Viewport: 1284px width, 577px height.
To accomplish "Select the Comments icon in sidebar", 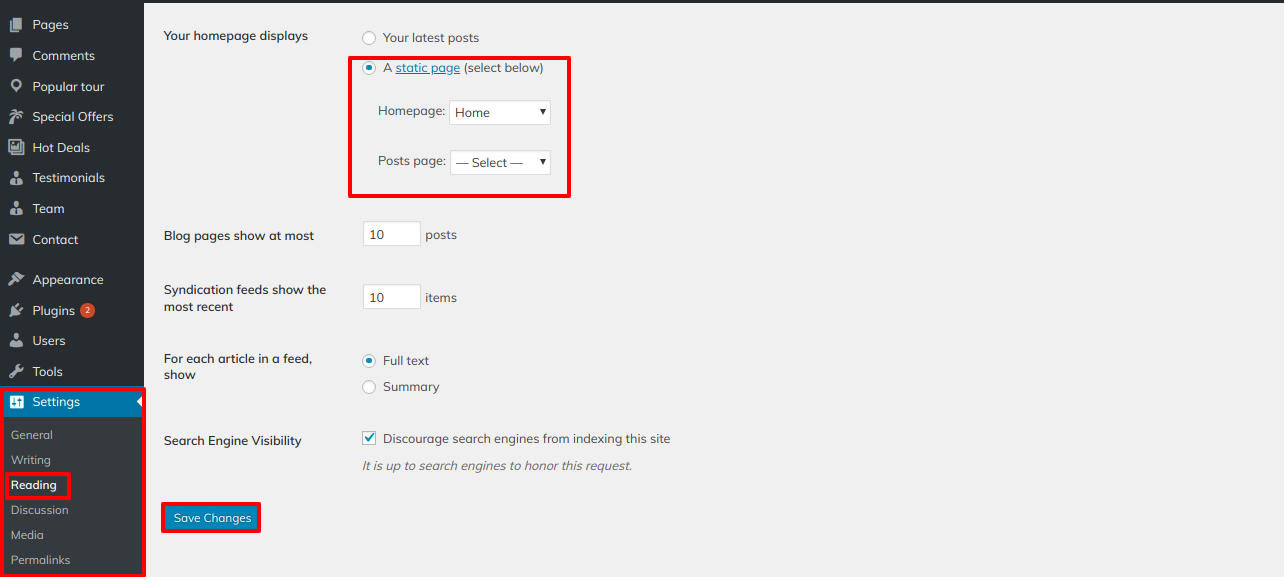I will (16, 55).
